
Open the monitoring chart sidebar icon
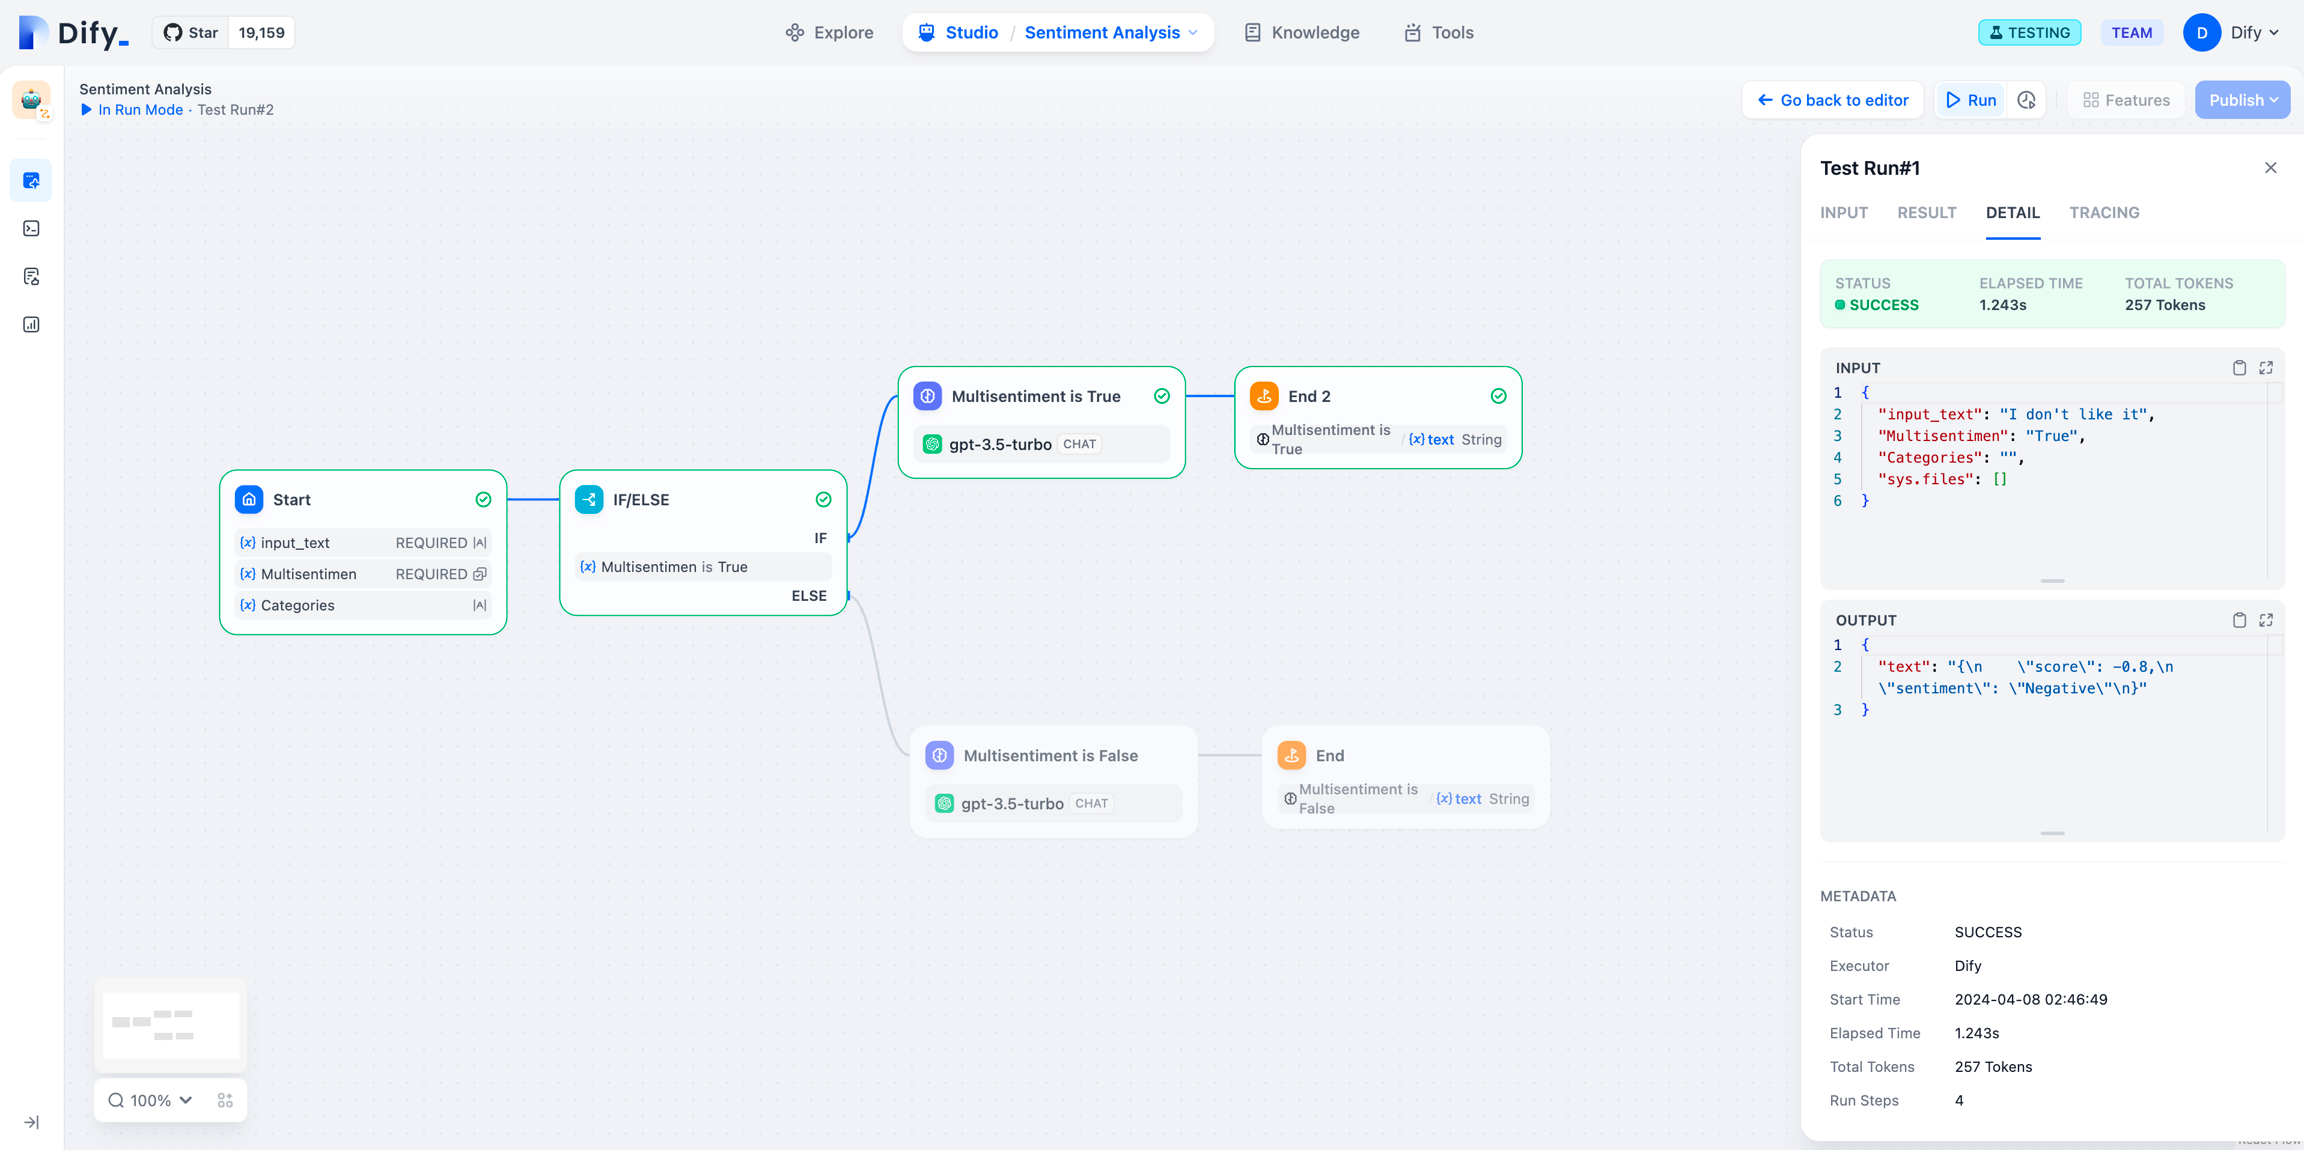tap(31, 325)
